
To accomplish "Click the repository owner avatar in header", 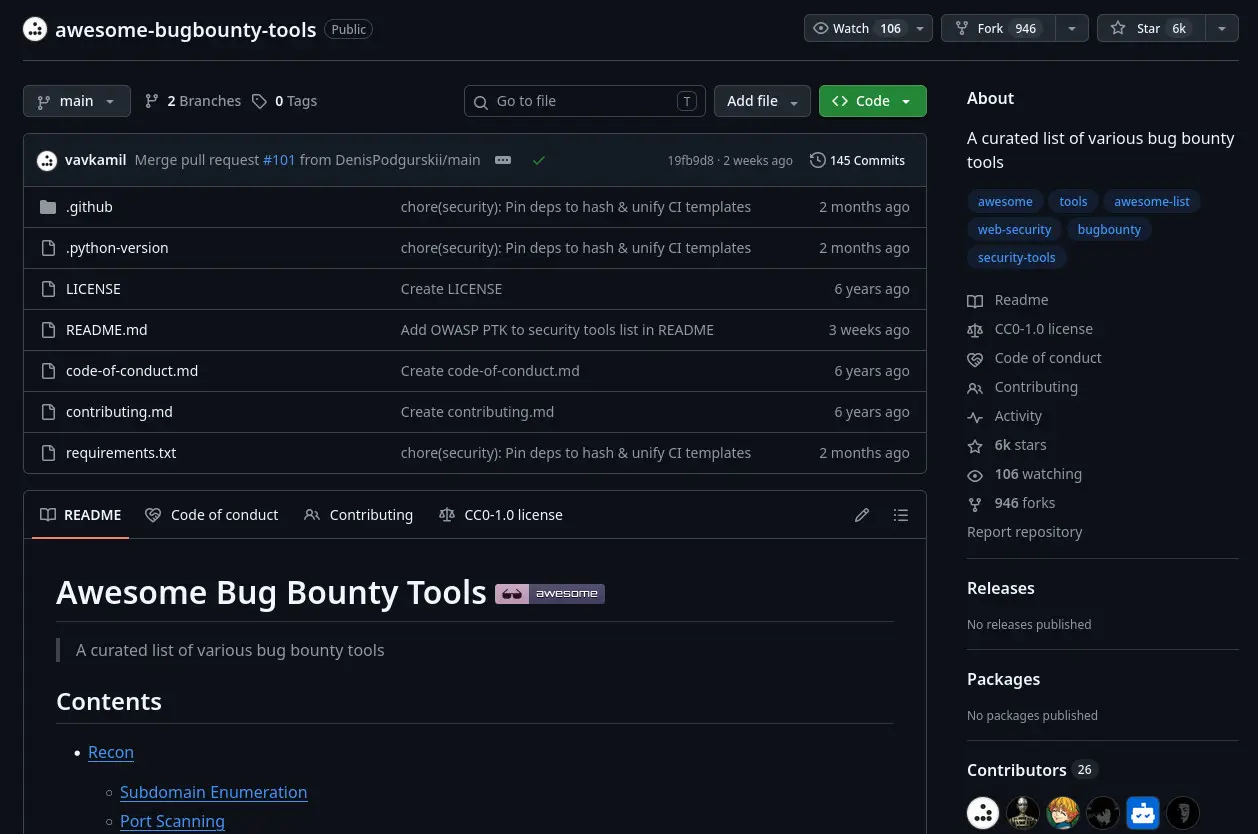I will (x=35, y=29).
